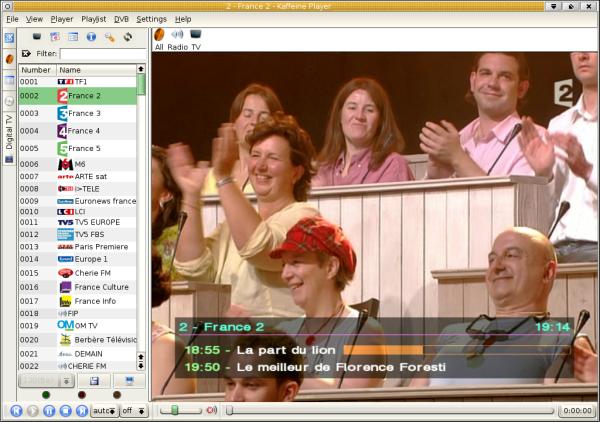Image resolution: width=600 pixels, height=422 pixels.
Task: Select channel 0017 France Info
Action: pyautogui.click(x=78, y=301)
